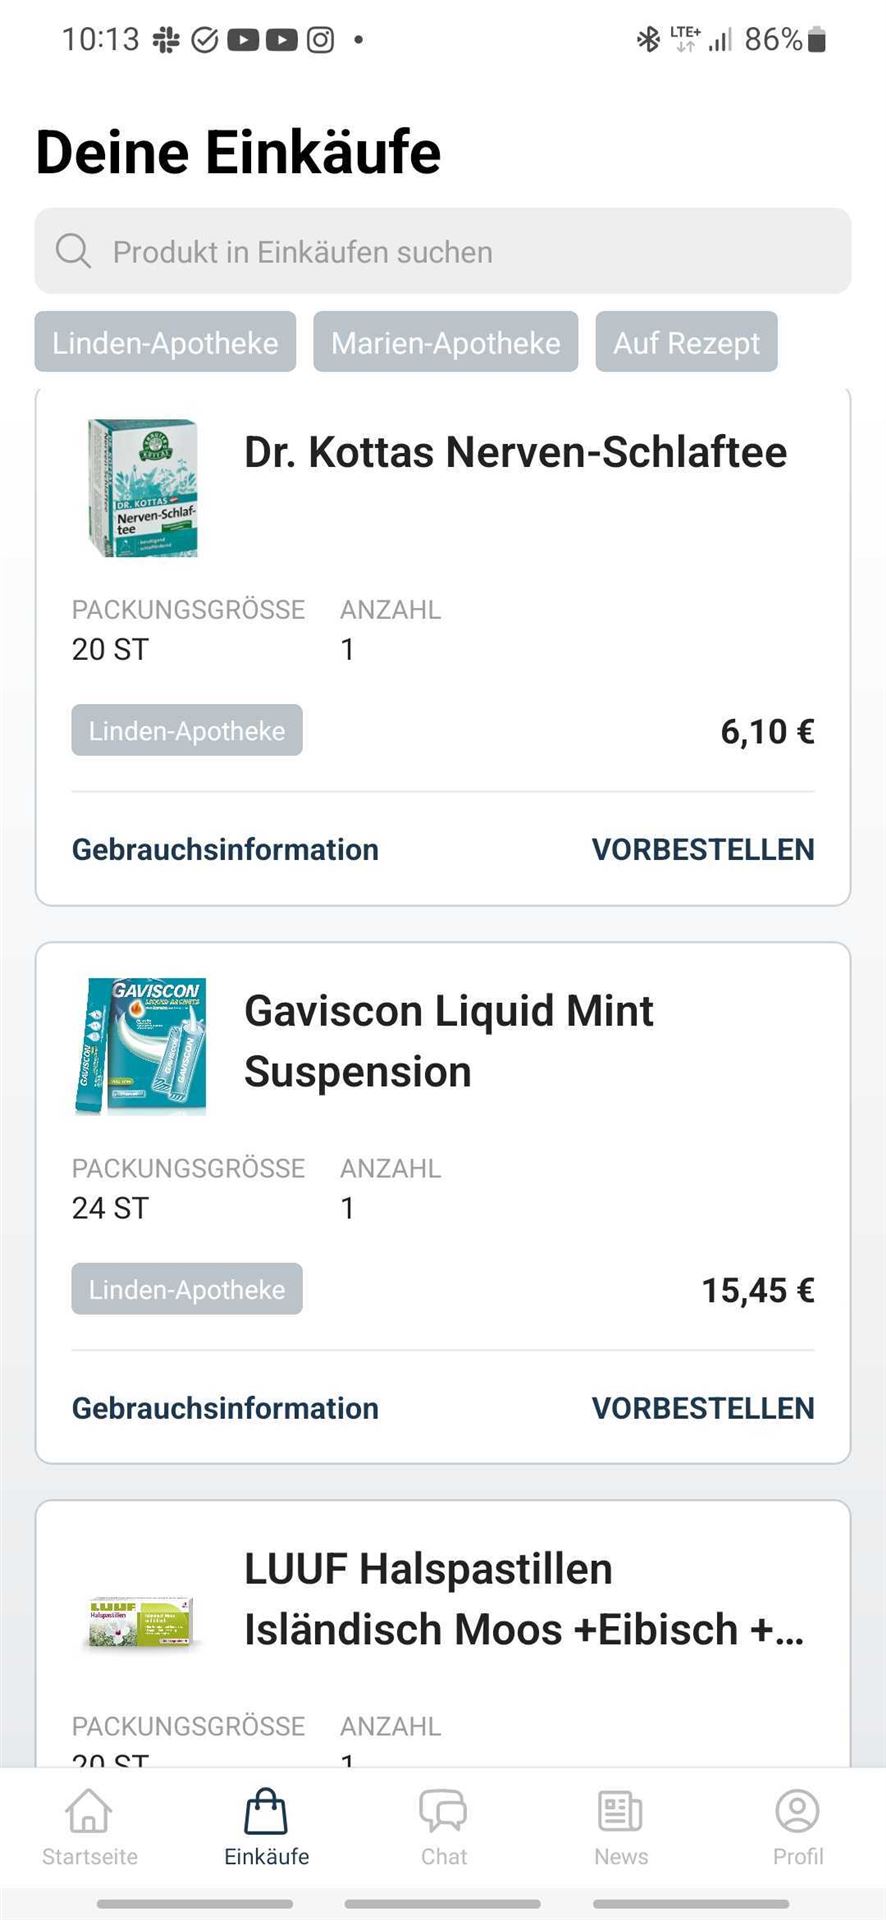Tap the Linden-Apotheke tag on Gaviscon card
Viewport: 886px width, 1920px height.
pyautogui.click(x=187, y=1289)
